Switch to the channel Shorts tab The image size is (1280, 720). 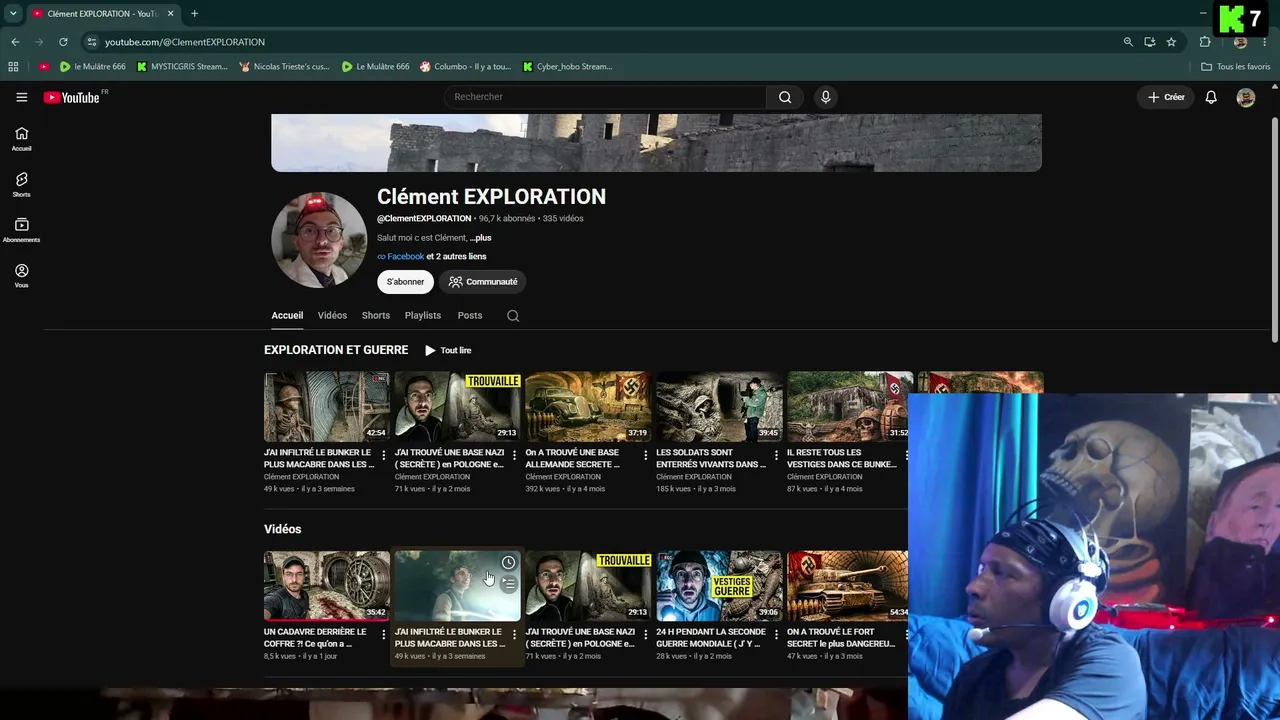click(376, 316)
